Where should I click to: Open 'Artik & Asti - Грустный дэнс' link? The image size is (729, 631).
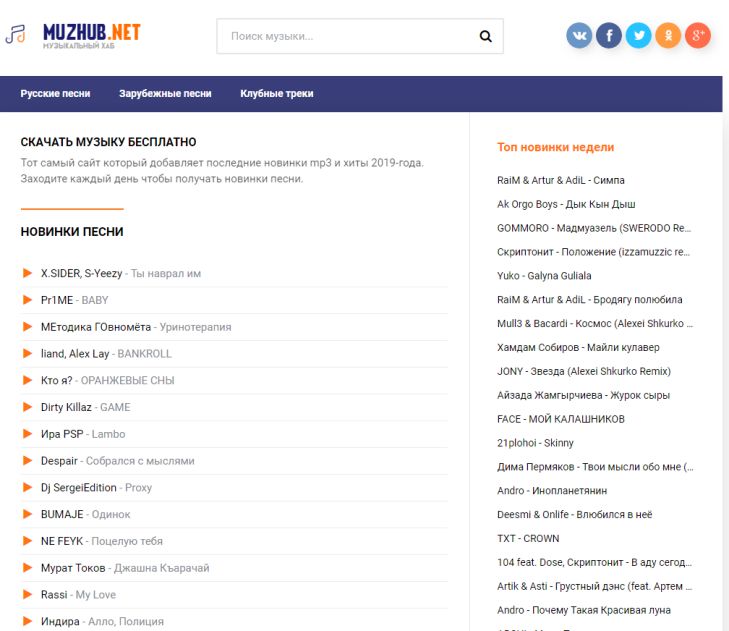(x=595, y=586)
